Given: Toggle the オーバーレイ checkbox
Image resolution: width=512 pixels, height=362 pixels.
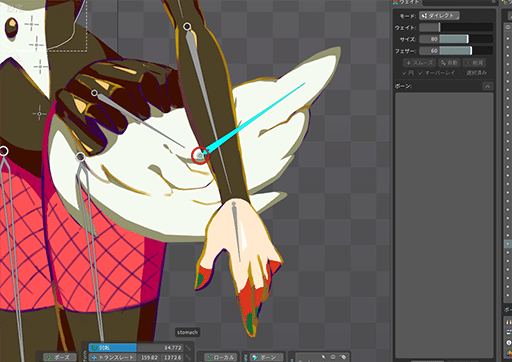Looking at the screenshot, I should tap(437, 72).
